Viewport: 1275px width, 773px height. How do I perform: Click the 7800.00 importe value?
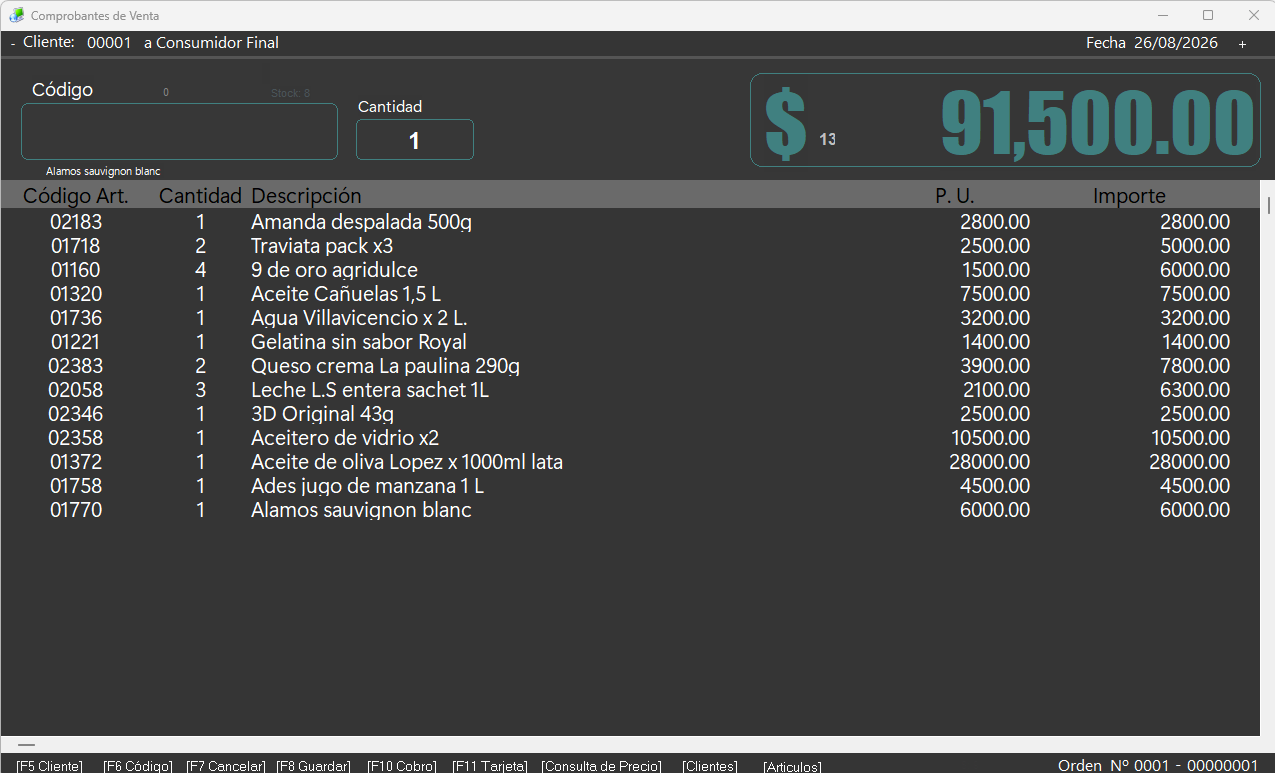[1195, 366]
